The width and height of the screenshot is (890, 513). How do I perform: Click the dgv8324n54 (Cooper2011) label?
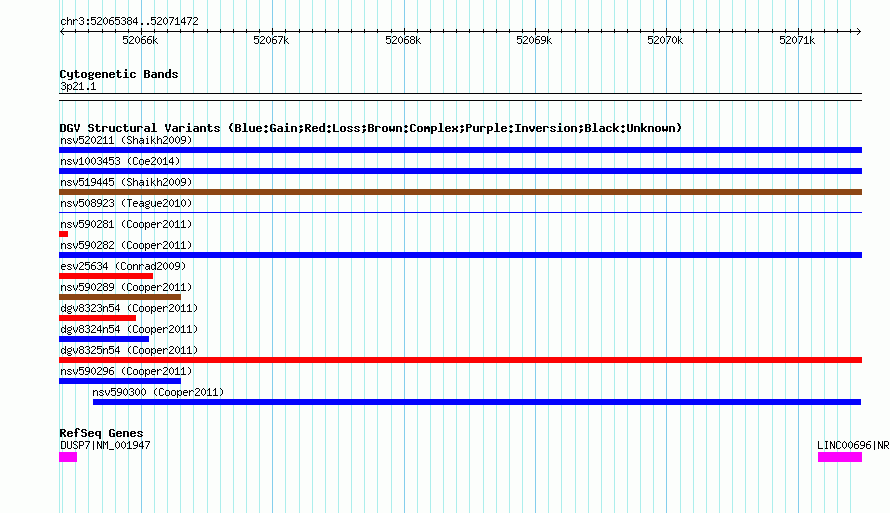click(129, 329)
